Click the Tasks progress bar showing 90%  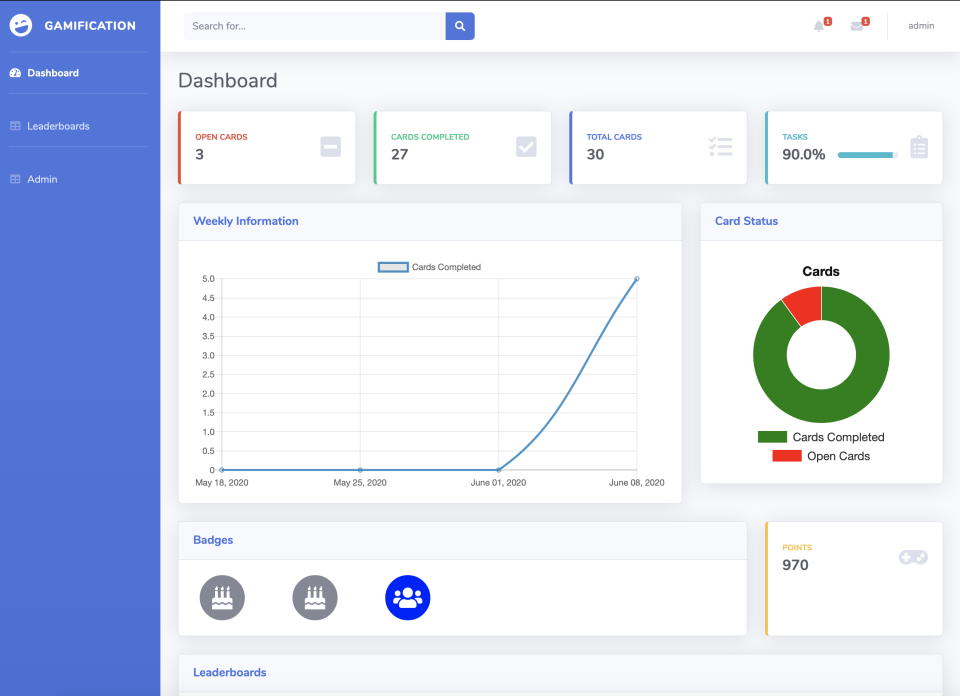click(866, 155)
